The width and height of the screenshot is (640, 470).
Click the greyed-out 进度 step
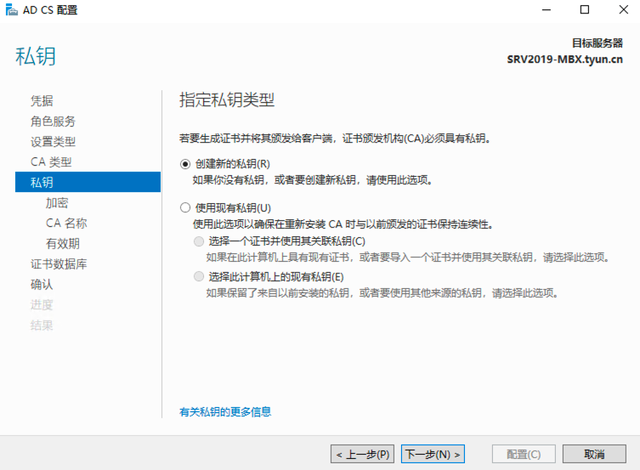coord(42,305)
